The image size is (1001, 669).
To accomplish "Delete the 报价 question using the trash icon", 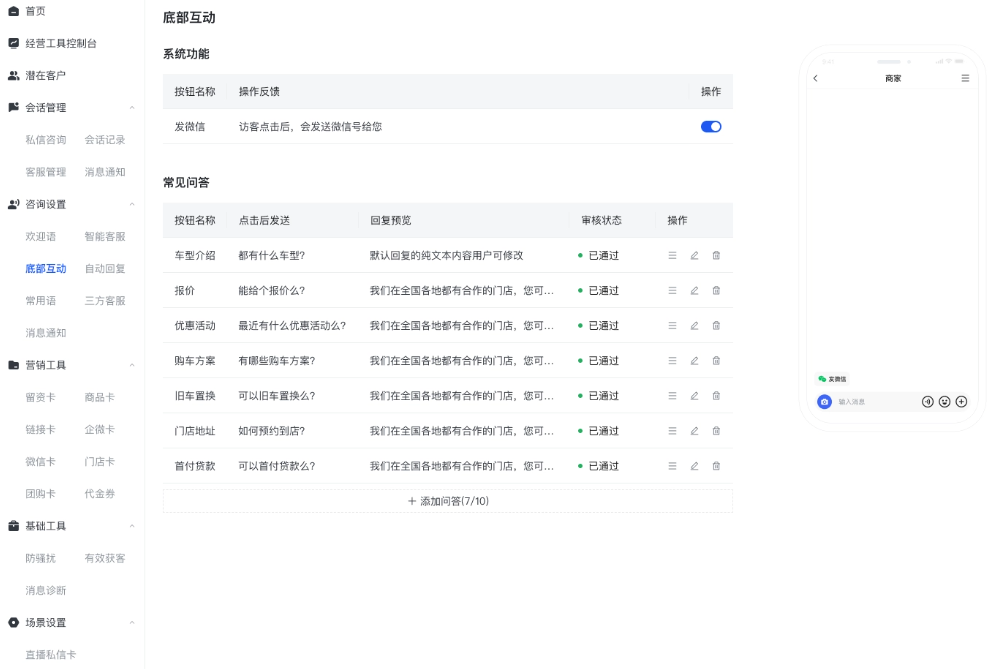I will click(716, 290).
